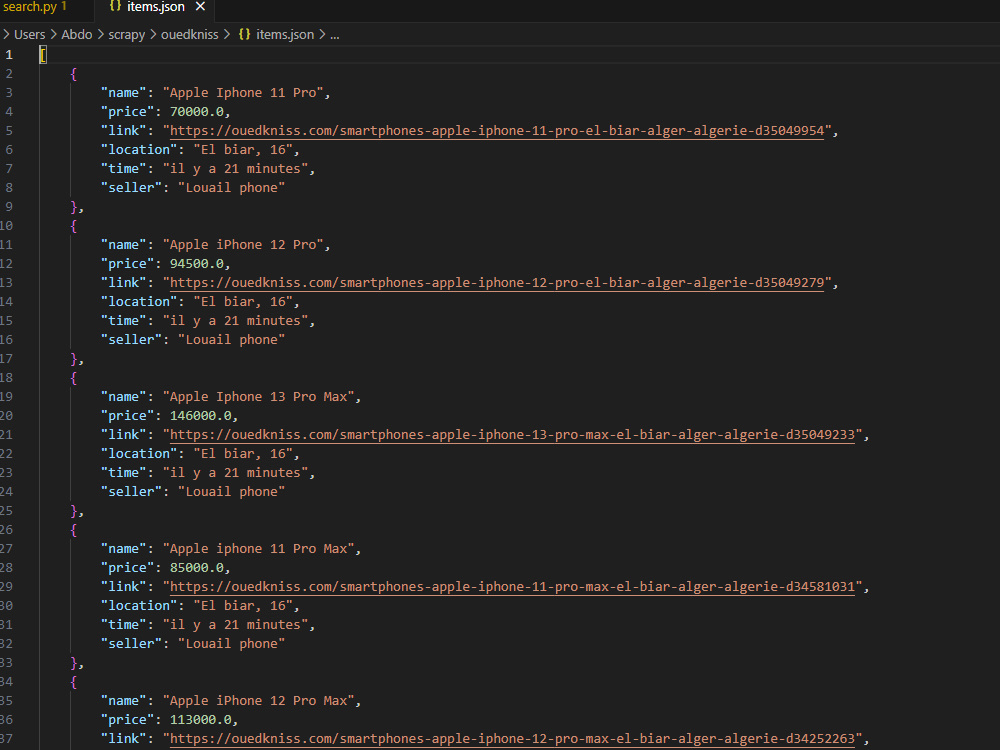Click the "location" key on line 6
The width and height of the screenshot is (1000, 750).
(138, 150)
